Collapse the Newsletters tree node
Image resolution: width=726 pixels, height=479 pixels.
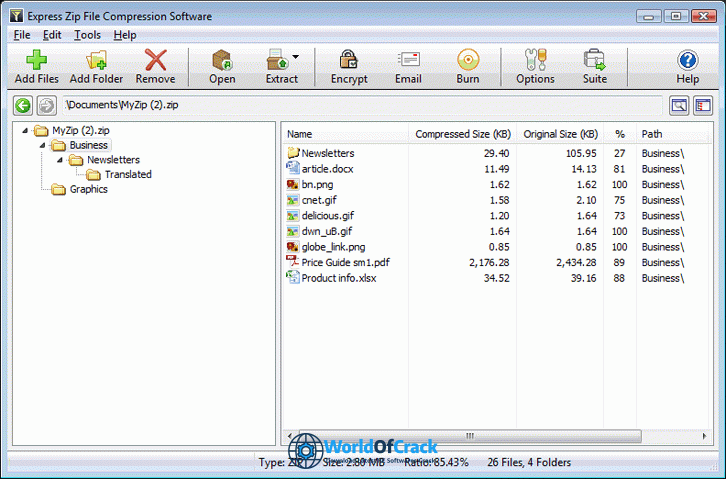point(60,160)
